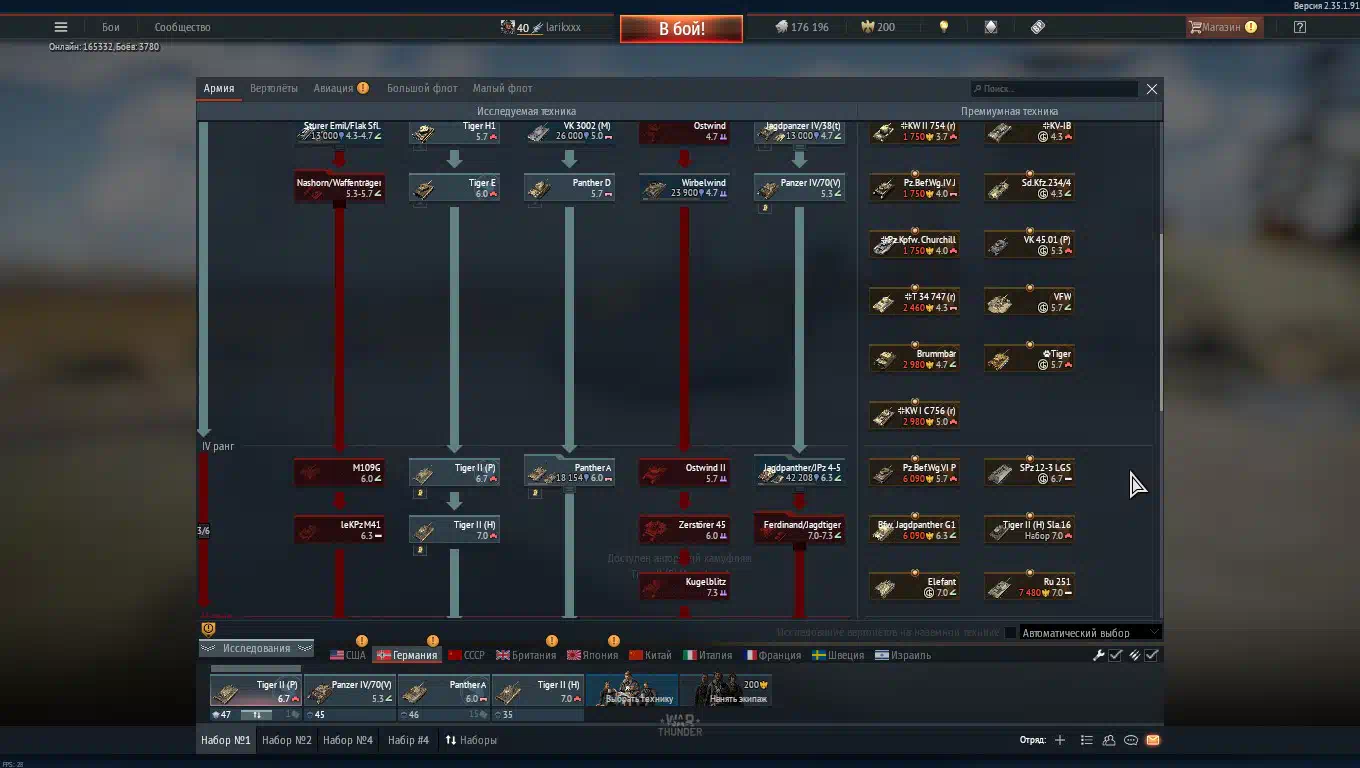Toggle helicopter research on ground vehicles checkbox
Image resolution: width=1360 pixels, height=768 pixels.
[1010, 632]
